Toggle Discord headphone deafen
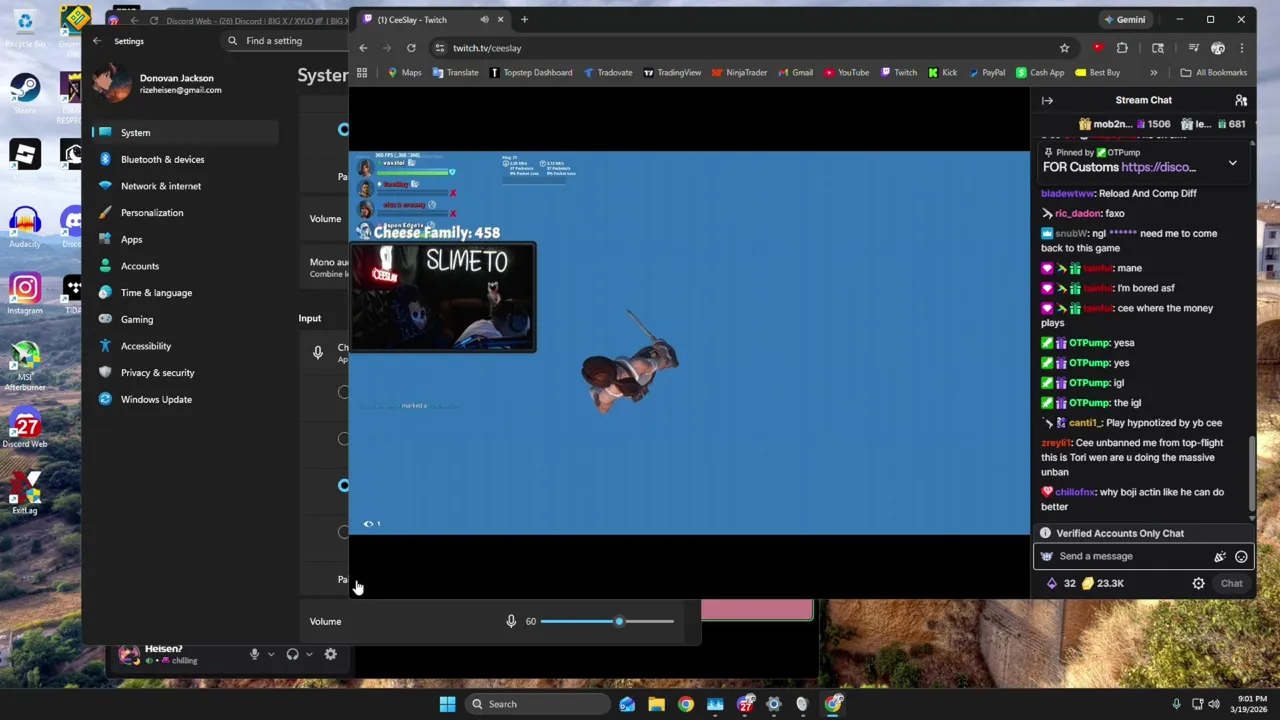This screenshot has width=1280, height=720. pos(292,655)
